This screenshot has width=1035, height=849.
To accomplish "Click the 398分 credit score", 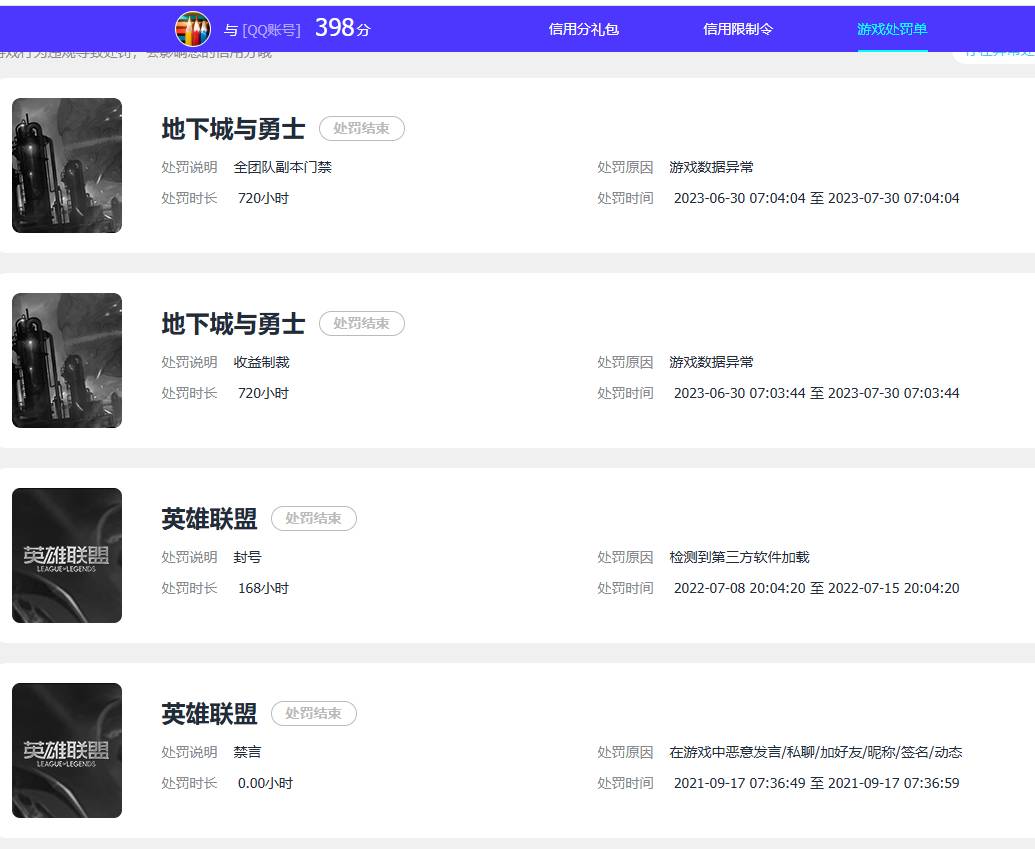I will point(342,28).
